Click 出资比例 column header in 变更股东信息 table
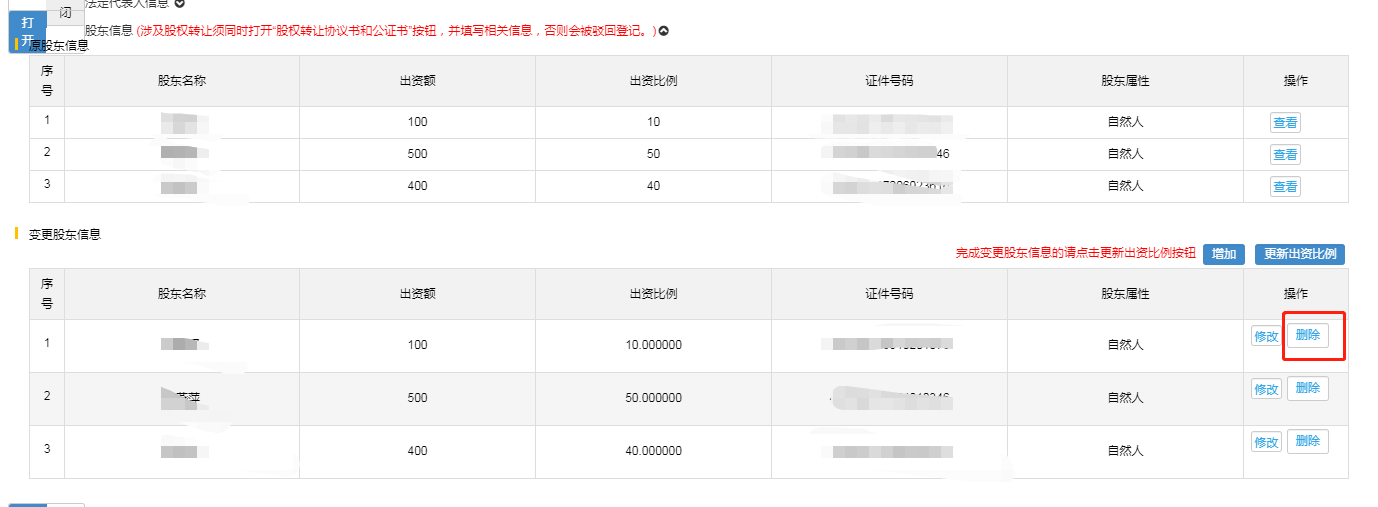 coord(653,294)
